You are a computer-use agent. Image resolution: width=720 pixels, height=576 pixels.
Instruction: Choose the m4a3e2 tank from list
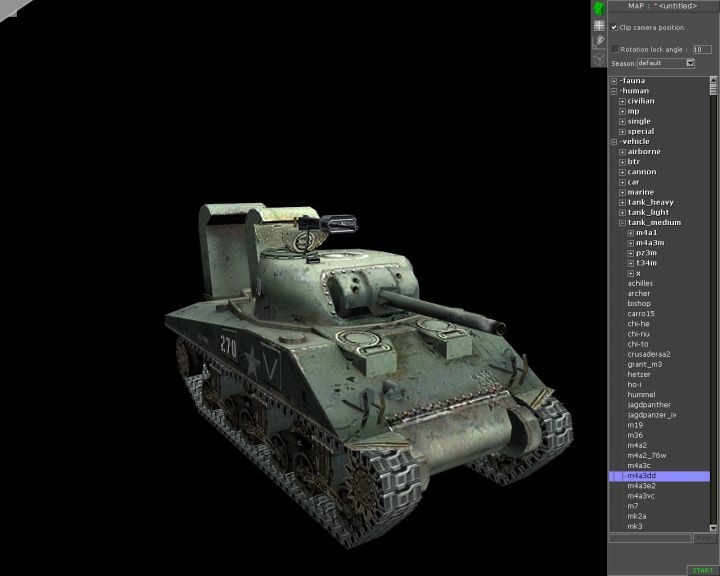tap(641, 486)
